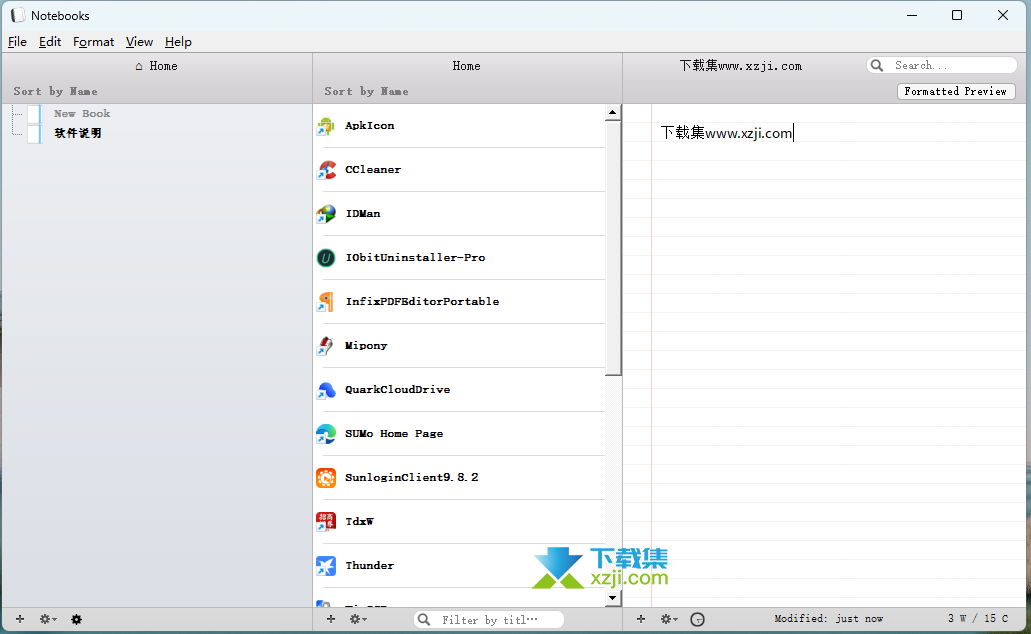Viewport: 1031px width, 634px height.
Task: Click the Home house icon
Action: (139, 66)
